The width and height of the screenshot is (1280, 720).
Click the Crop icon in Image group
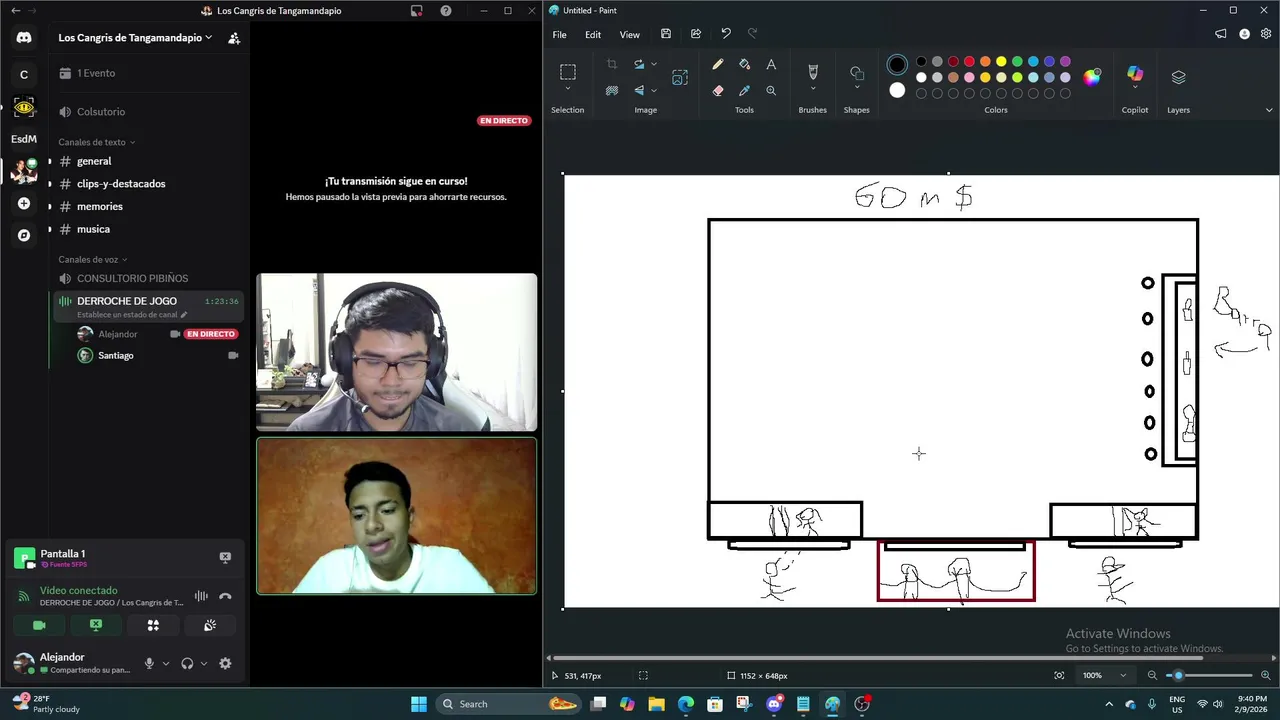(x=612, y=64)
